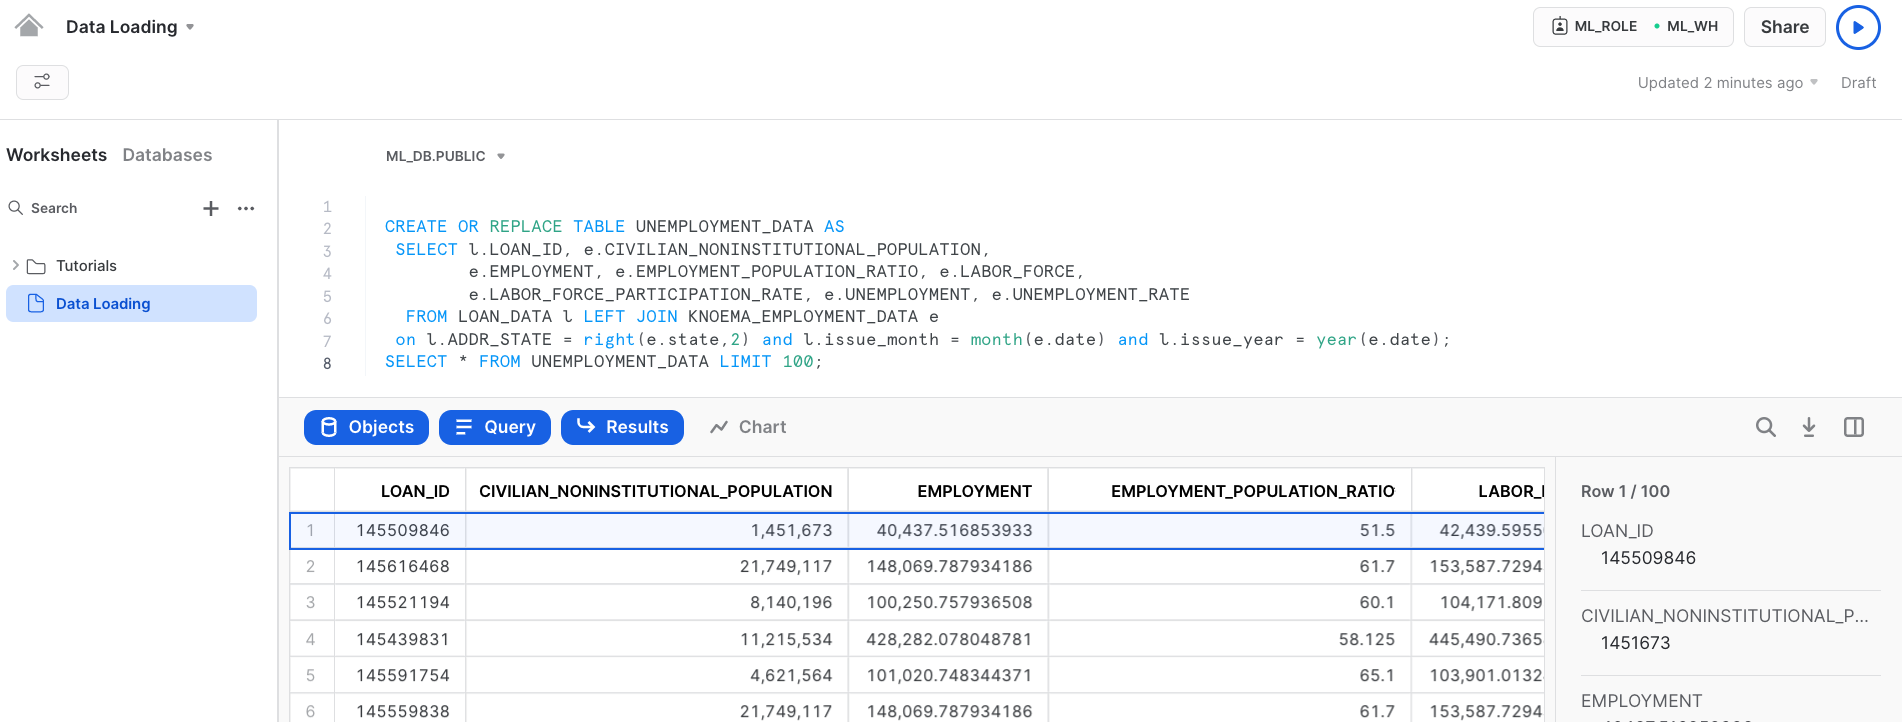Run the worksheet with play button

[x=1858, y=27]
